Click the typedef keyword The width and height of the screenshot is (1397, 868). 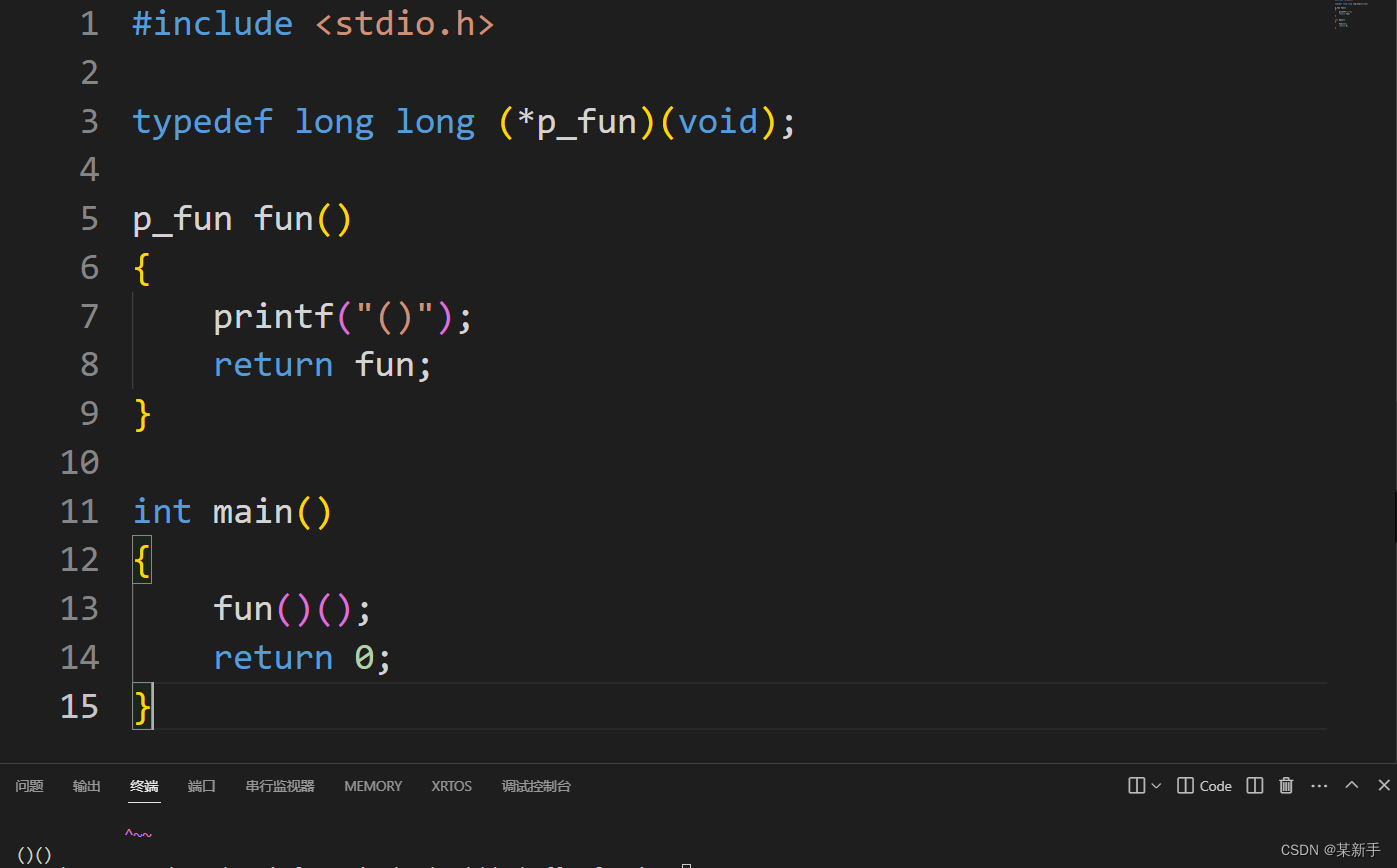click(203, 122)
